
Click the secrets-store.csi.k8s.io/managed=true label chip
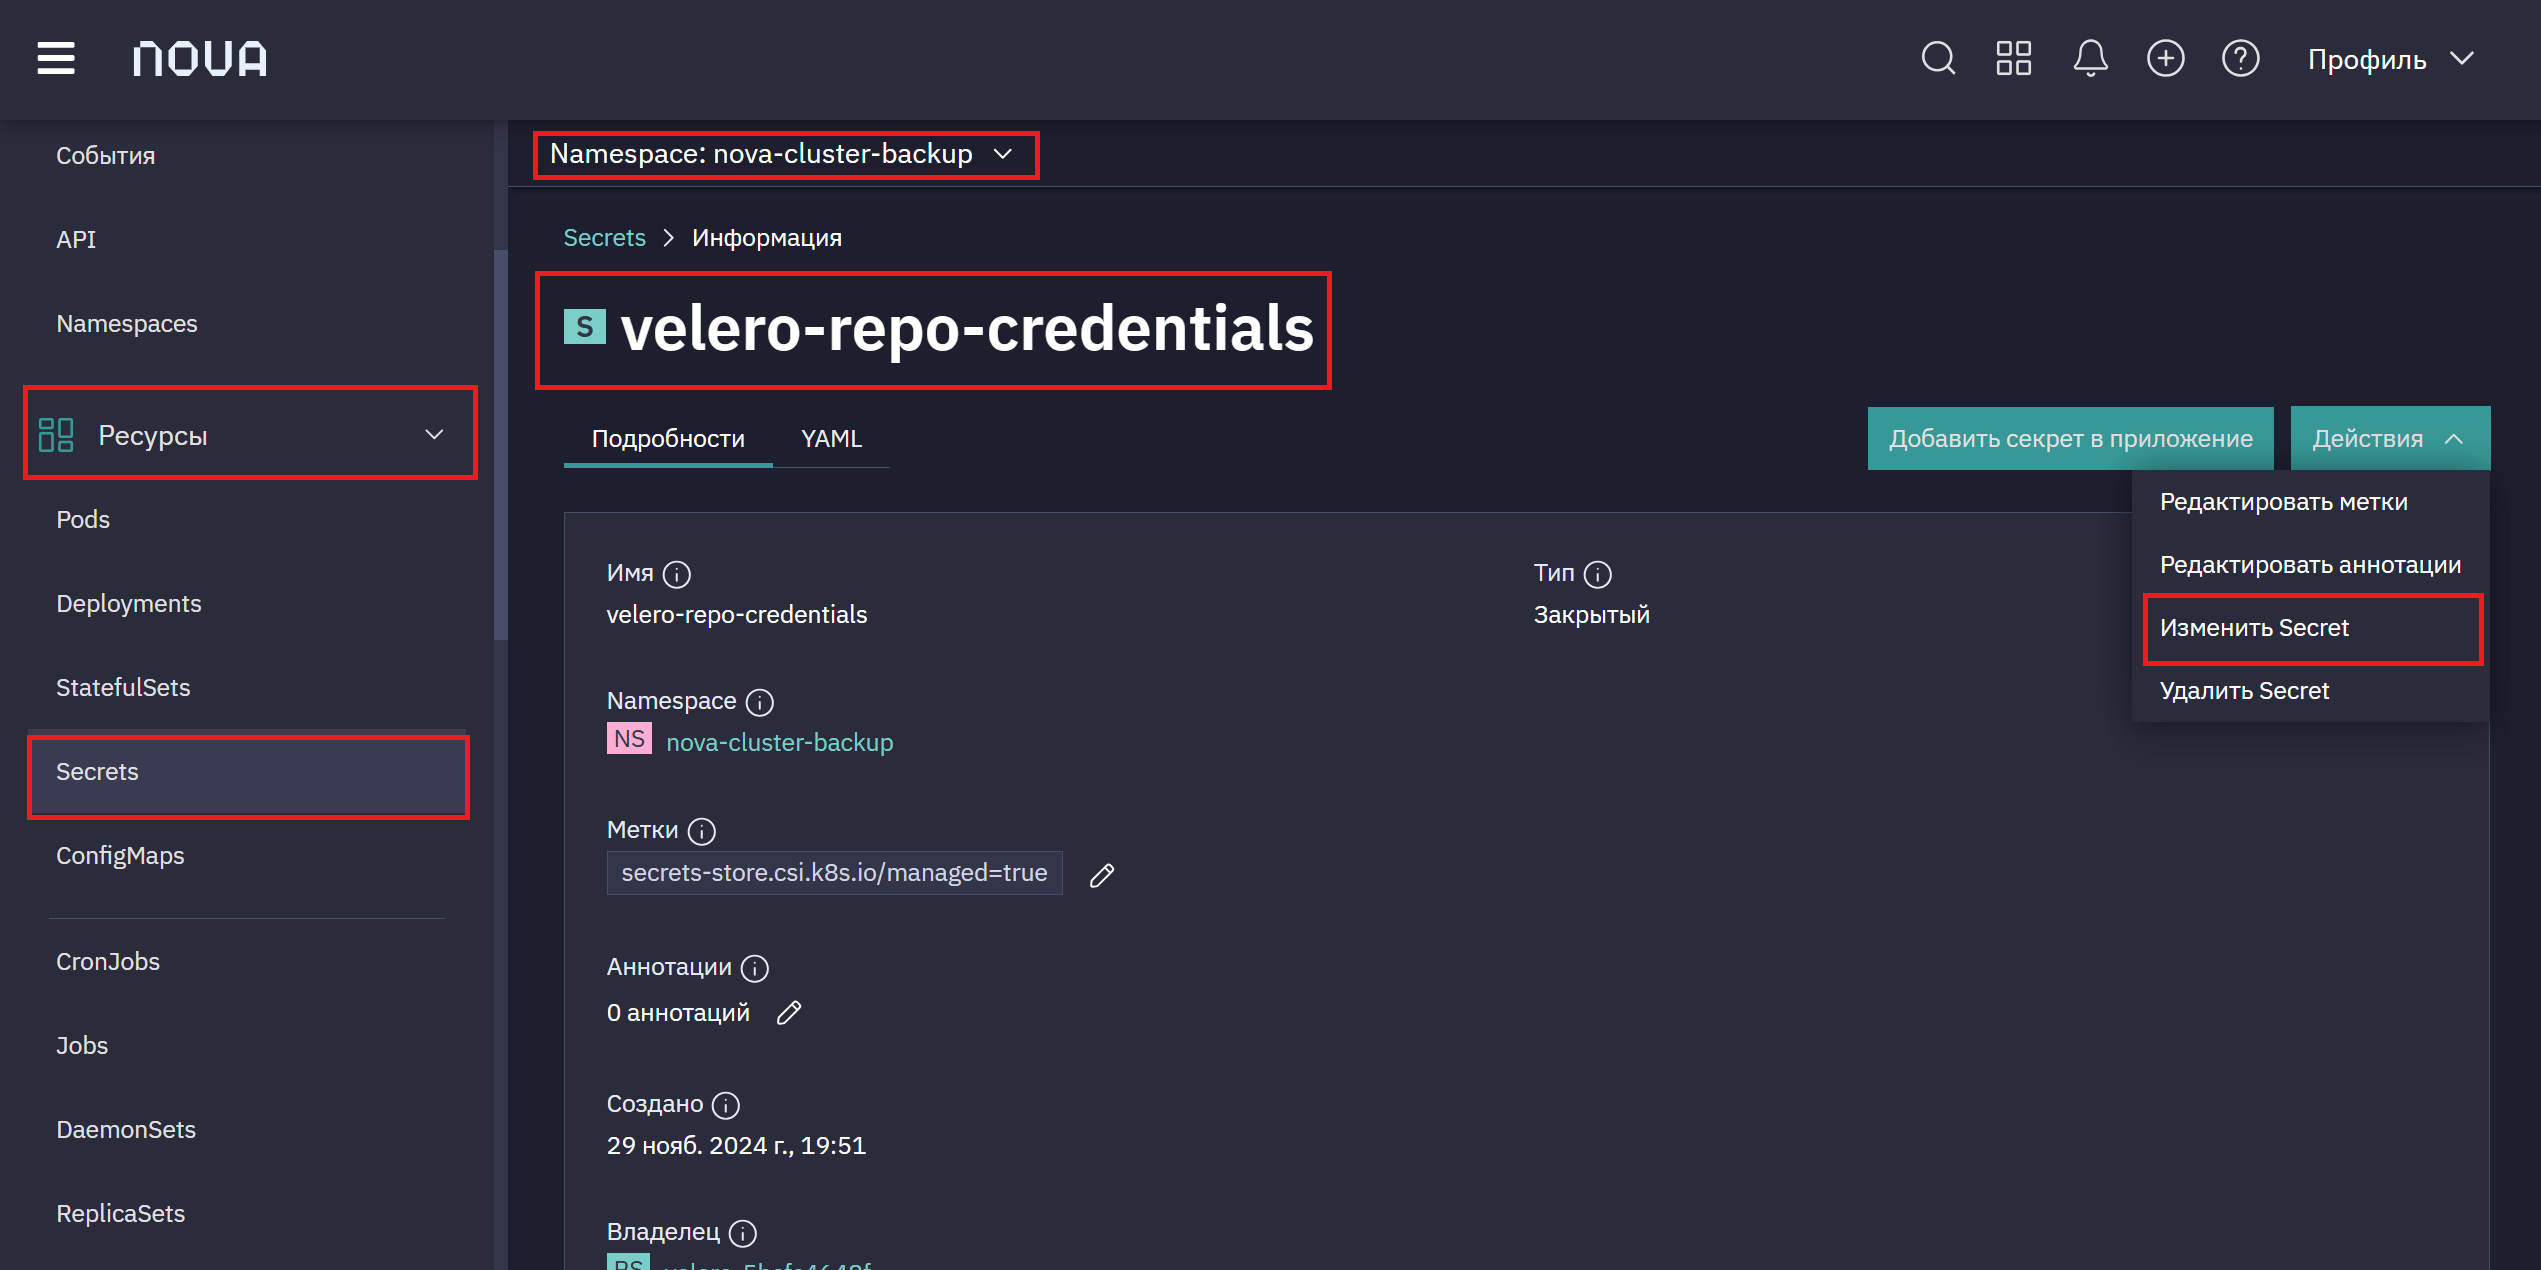click(834, 873)
